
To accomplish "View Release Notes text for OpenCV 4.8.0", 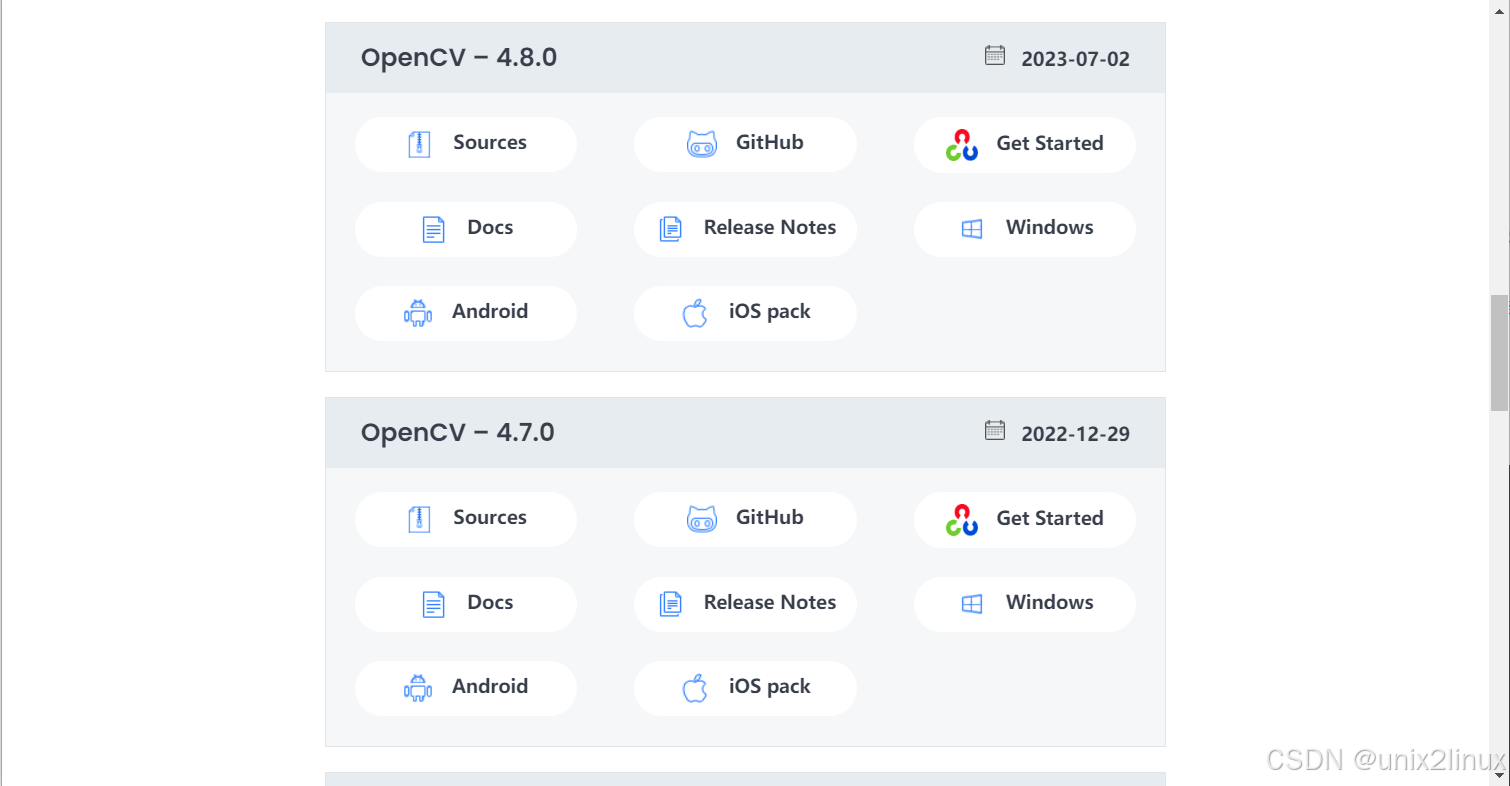I will [x=770, y=227].
